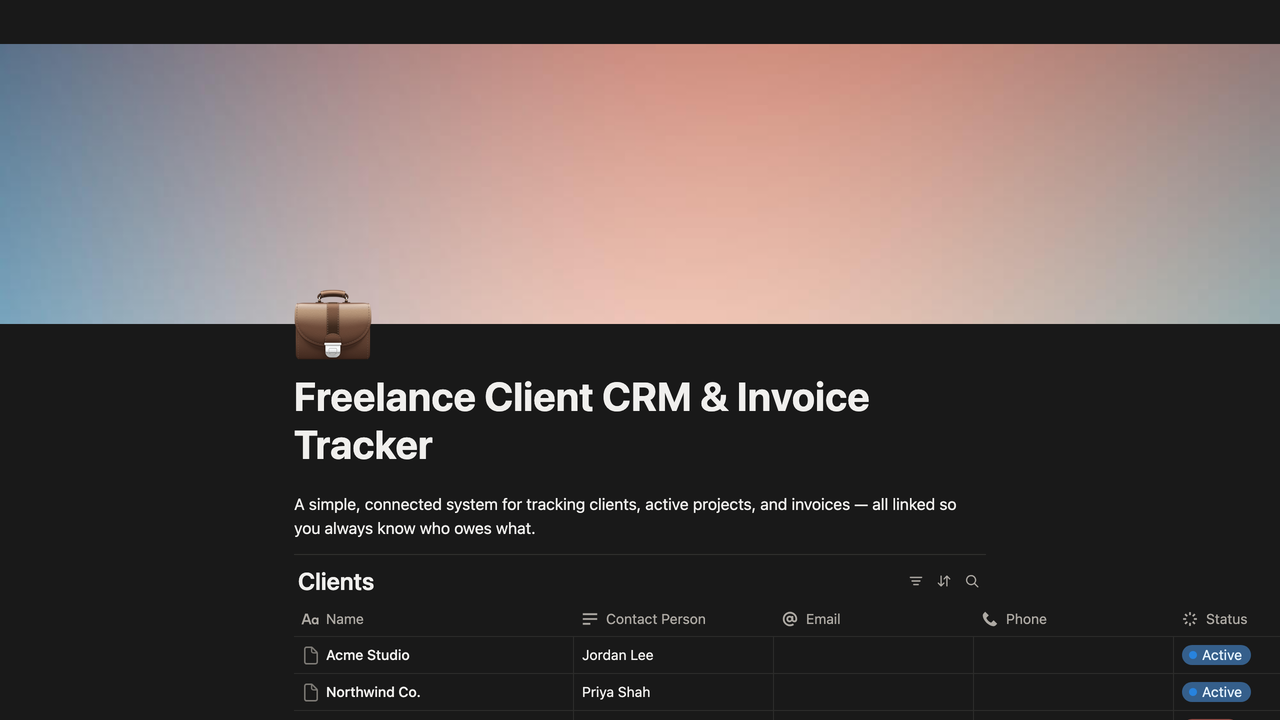The image size is (1280, 720).
Task: Select the Jordan Lee contact cell
Action: [x=673, y=655]
